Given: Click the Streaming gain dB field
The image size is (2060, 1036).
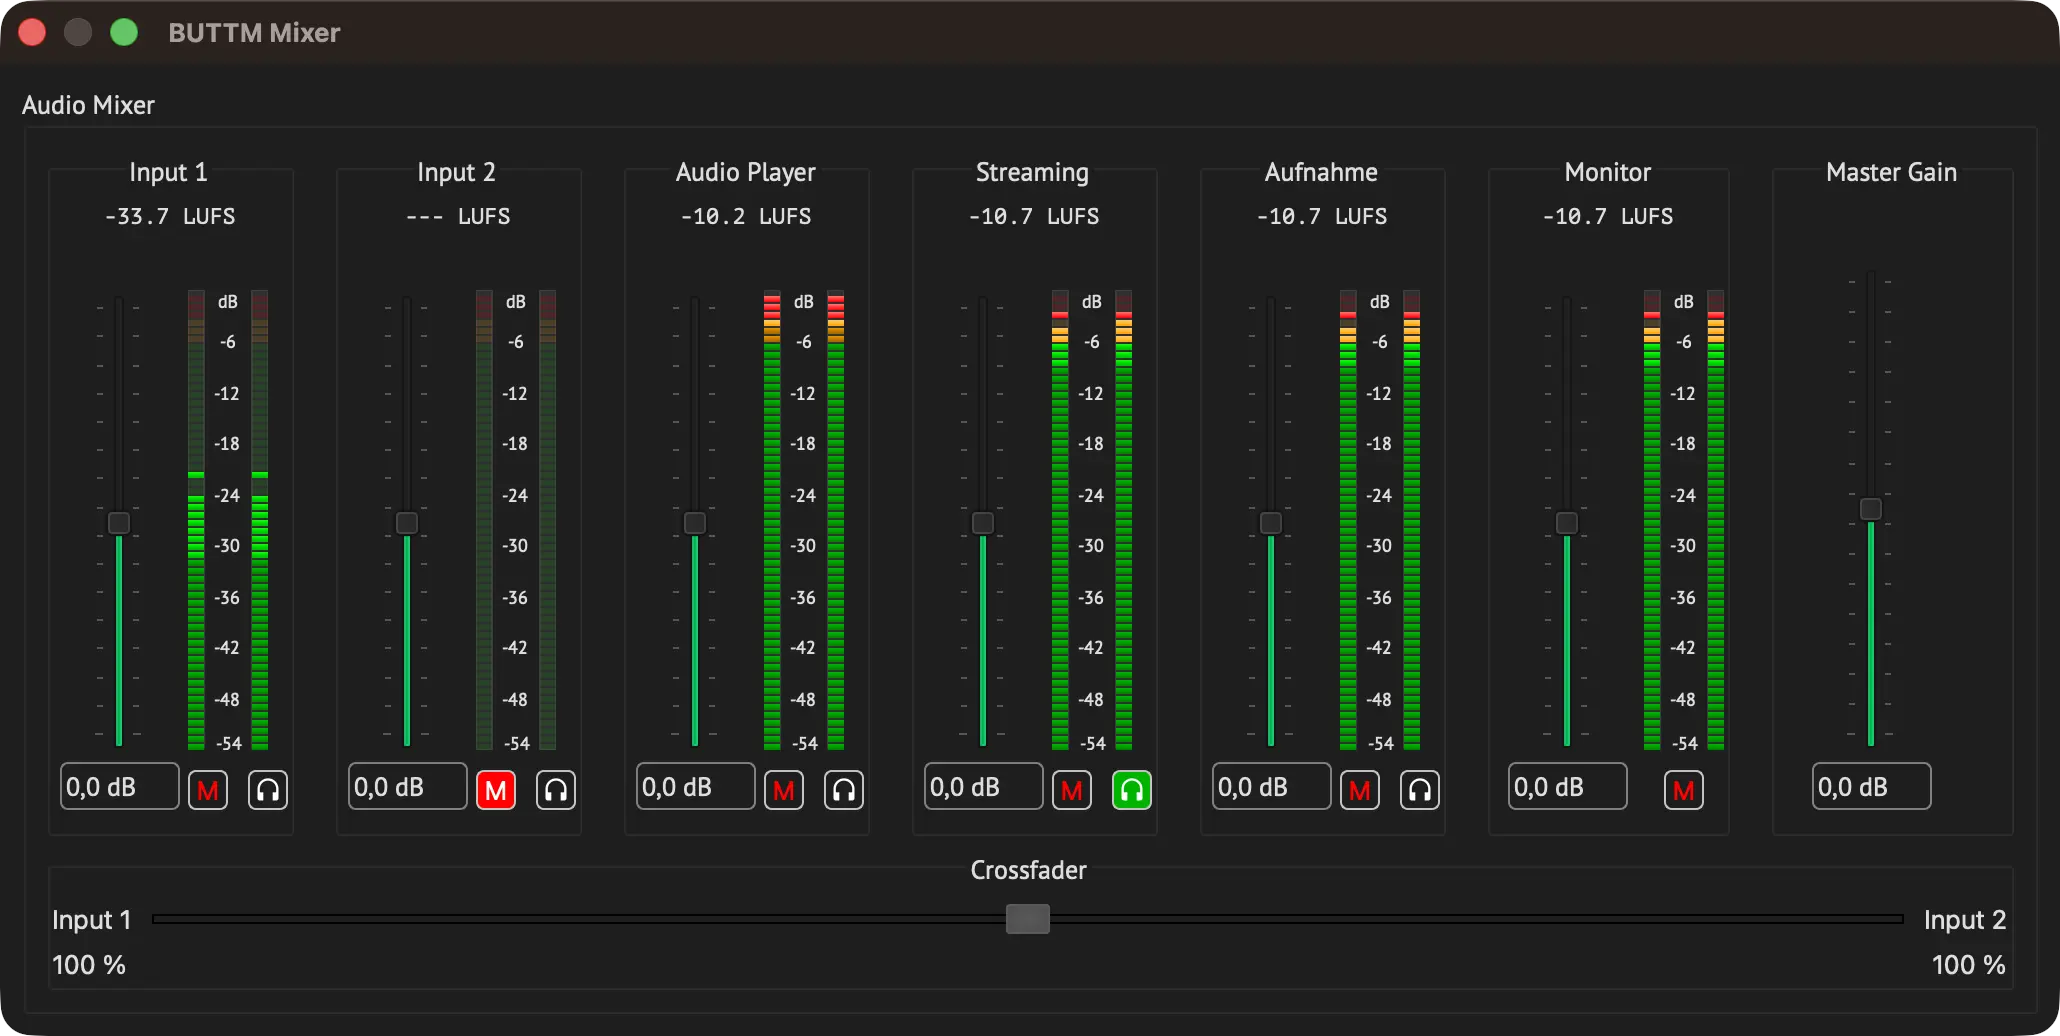Looking at the screenshot, I should pyautogui.click(x=984, y=787).
